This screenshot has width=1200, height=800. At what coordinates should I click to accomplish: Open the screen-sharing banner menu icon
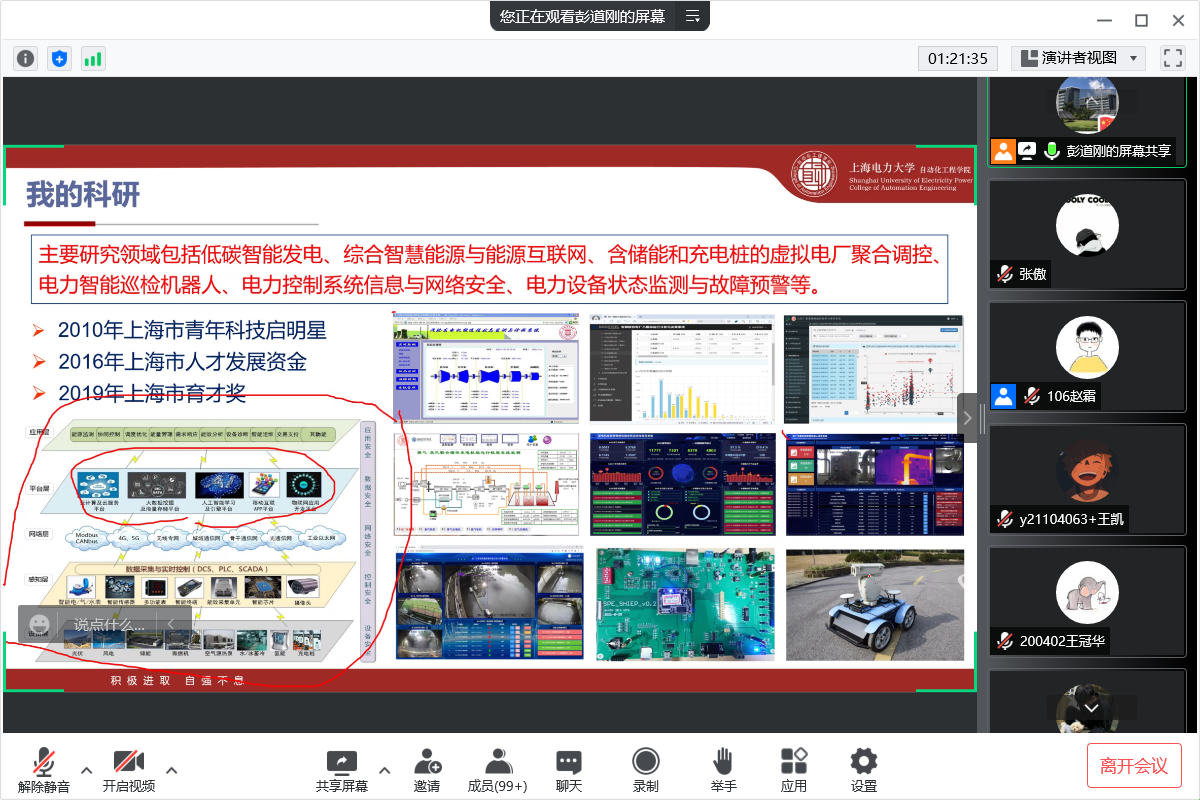pos(692,16)
